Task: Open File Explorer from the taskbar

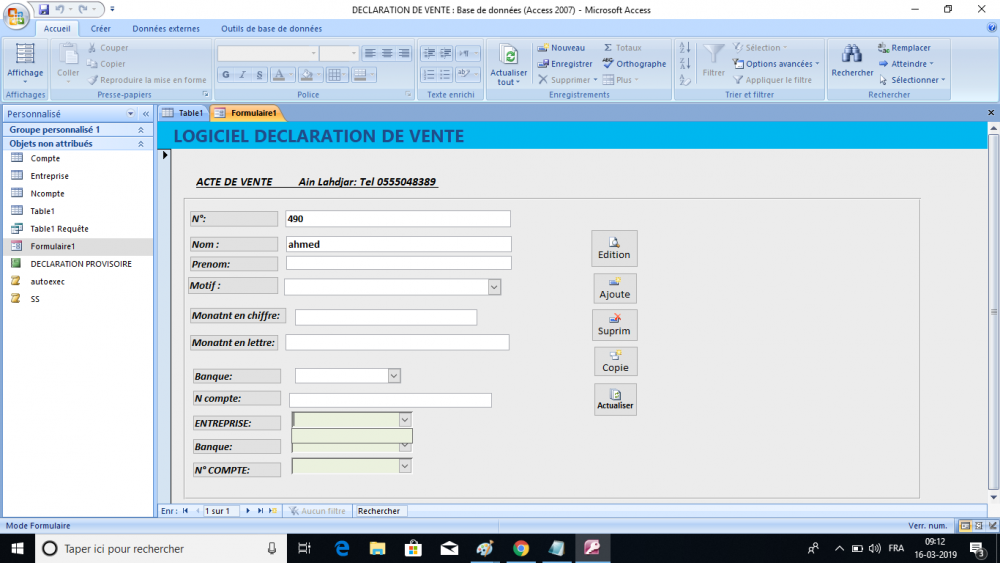Action: (x=378, y=548)
